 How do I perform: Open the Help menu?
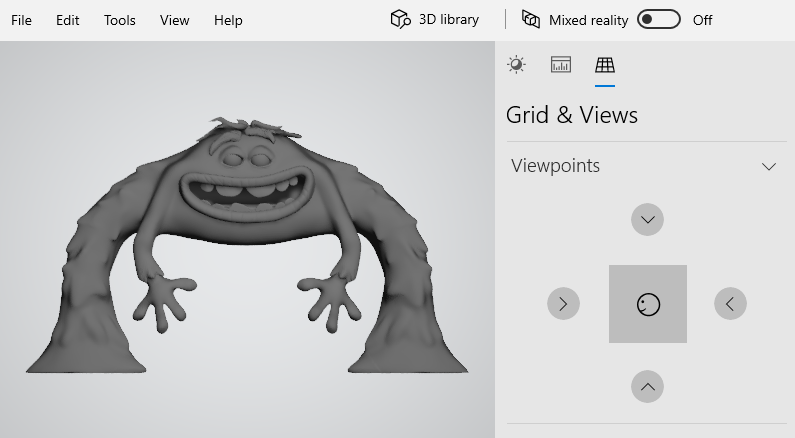(228, 20)
